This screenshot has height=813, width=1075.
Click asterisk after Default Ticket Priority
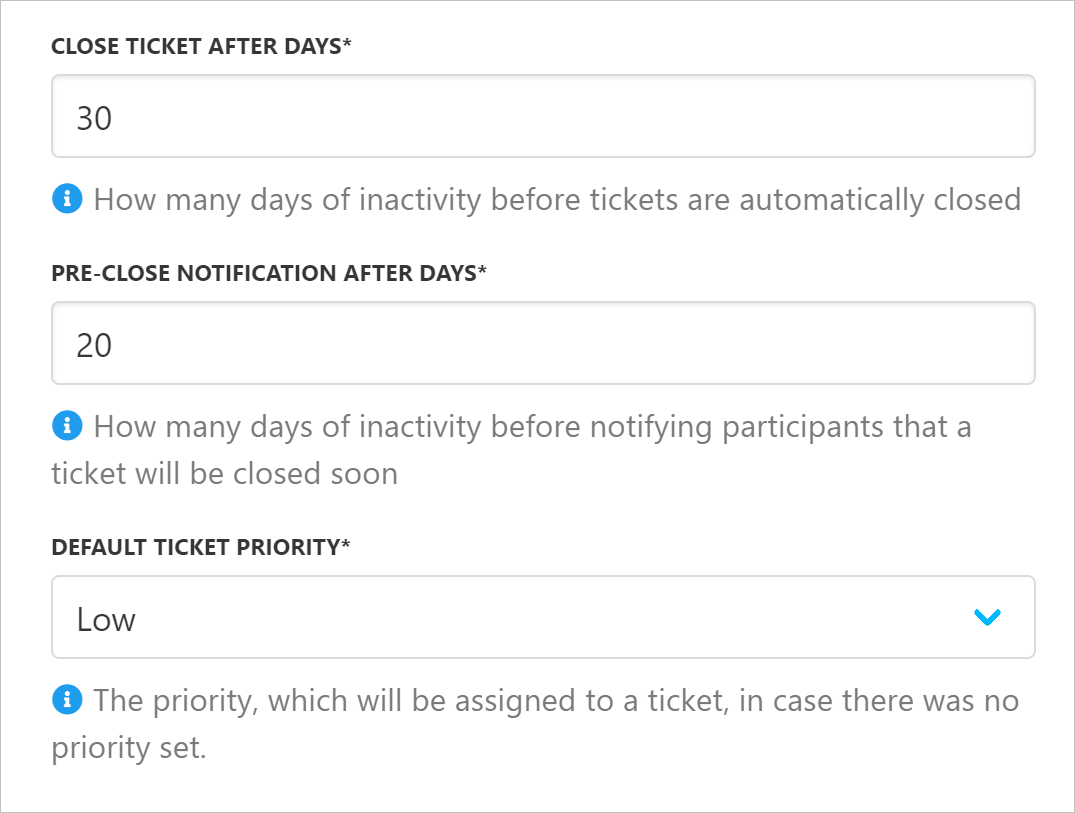click(345, 547)
